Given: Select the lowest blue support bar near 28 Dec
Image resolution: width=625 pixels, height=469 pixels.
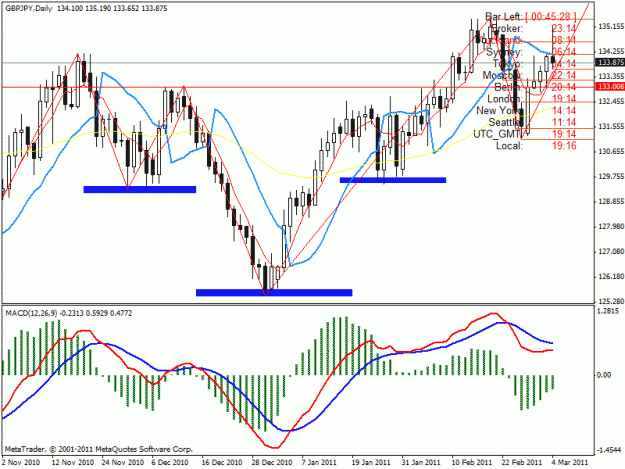Looking at the screenshot, I should [274, 292].
